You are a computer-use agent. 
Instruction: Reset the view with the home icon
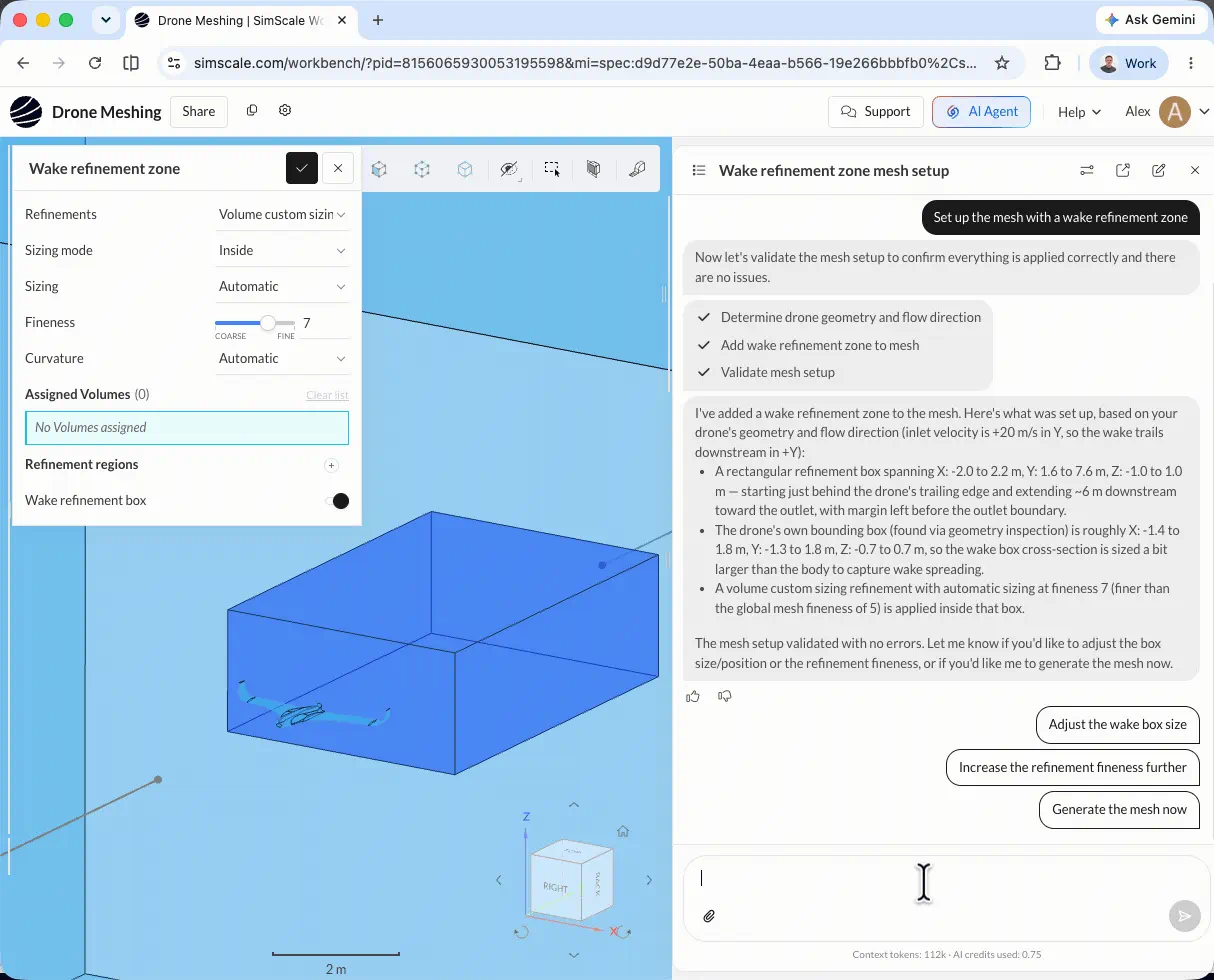pyautogui.click(x=623, y=831)
